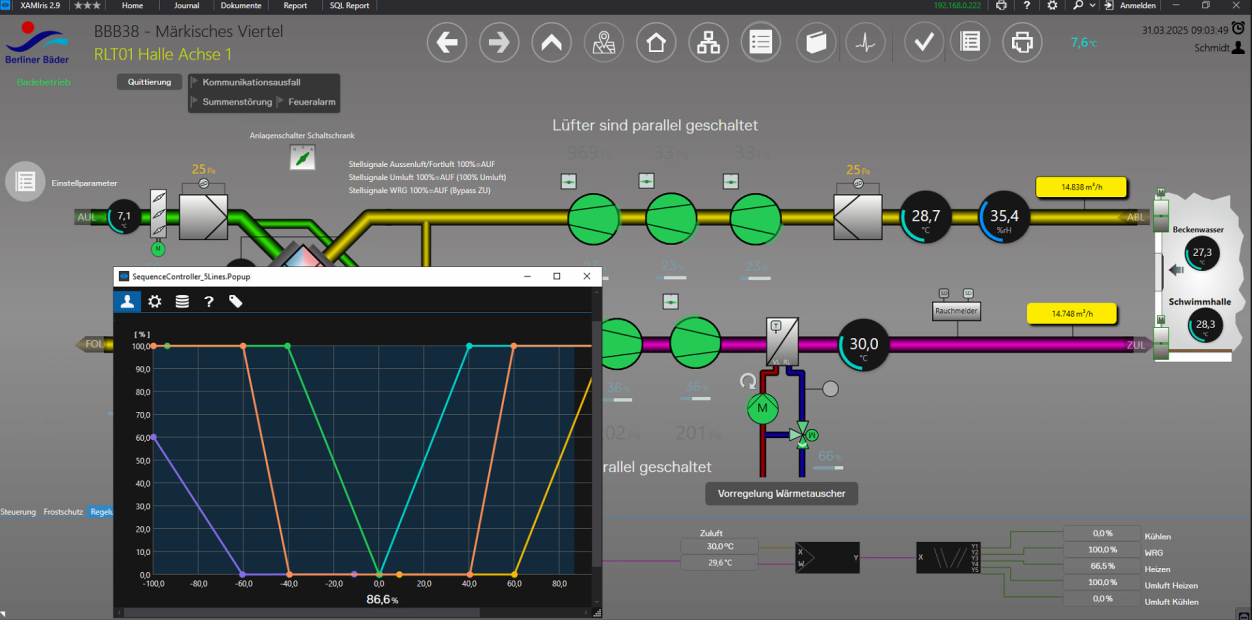
Task: Expand the search dropdown arrow in top bar
Action: pos(1092,6)
